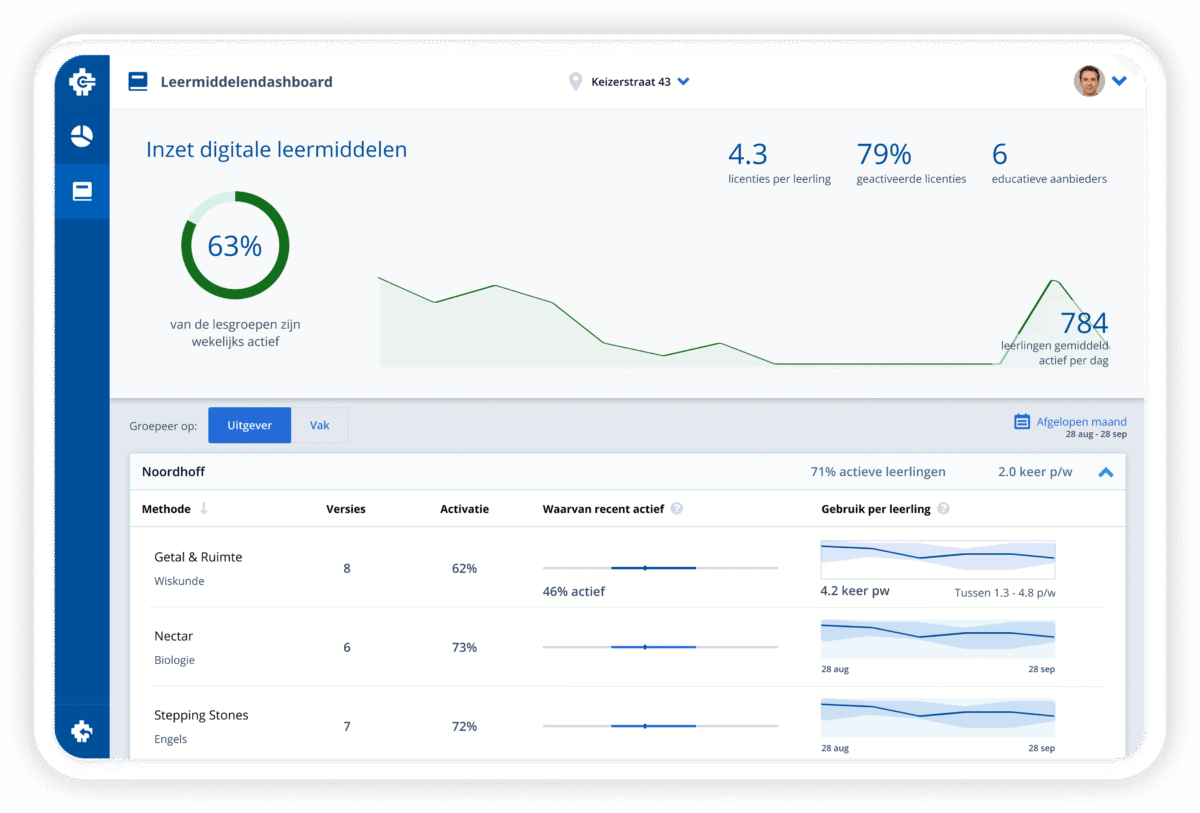The height and width of the screenshot is (813, 1200).
Task: Select the Leermiddelen book icon in sidebar
Action: click(82, 191)
